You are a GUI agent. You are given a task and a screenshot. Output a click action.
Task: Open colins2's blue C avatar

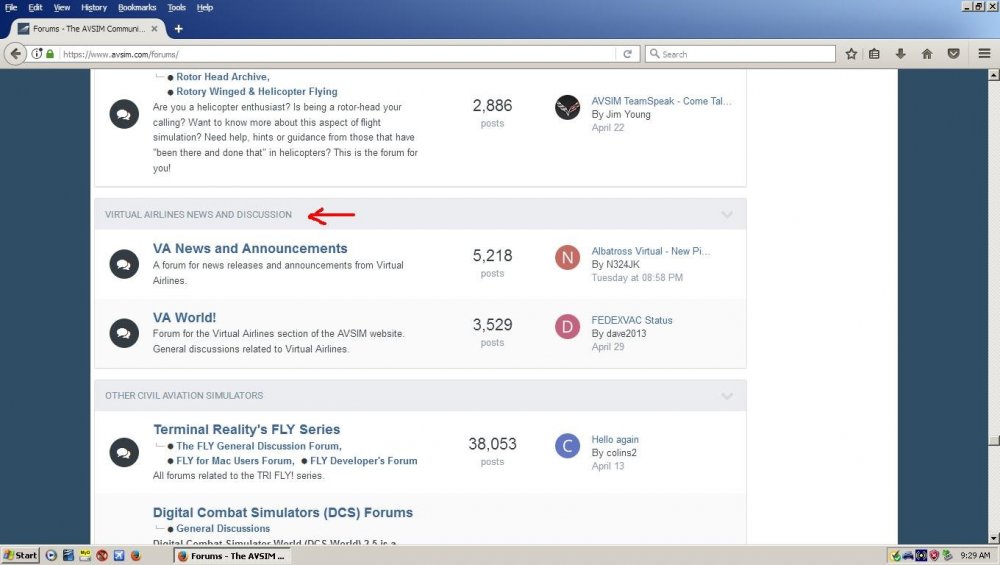[567, 446]
